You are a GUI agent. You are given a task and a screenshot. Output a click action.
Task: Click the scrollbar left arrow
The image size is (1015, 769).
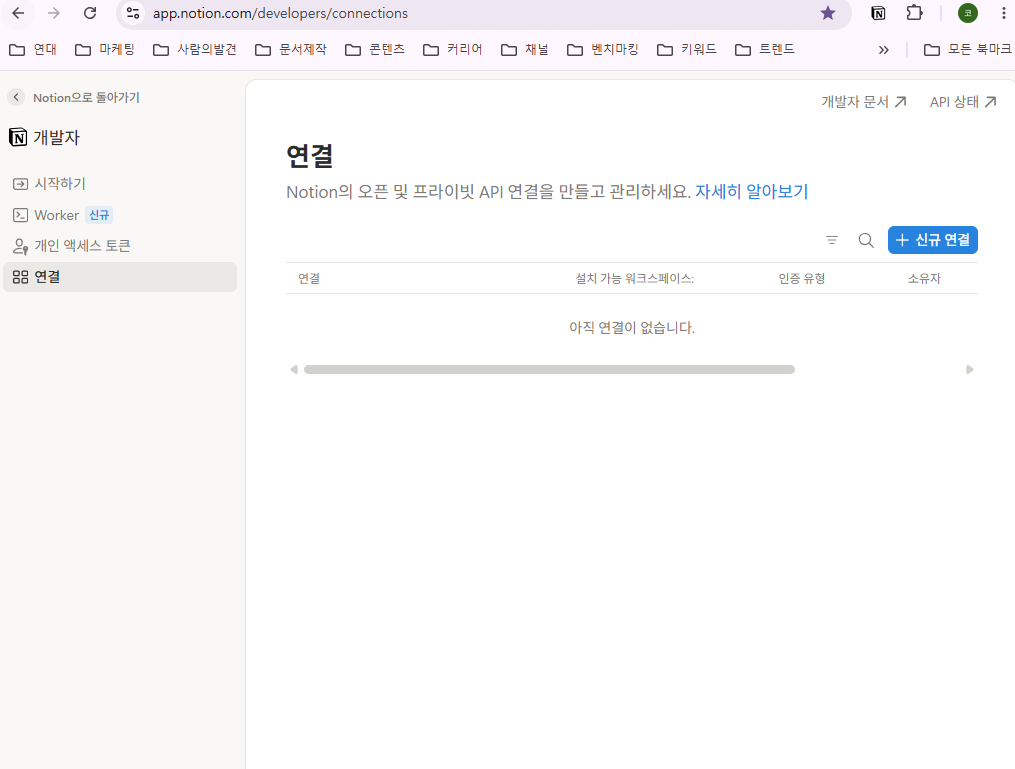294,370
